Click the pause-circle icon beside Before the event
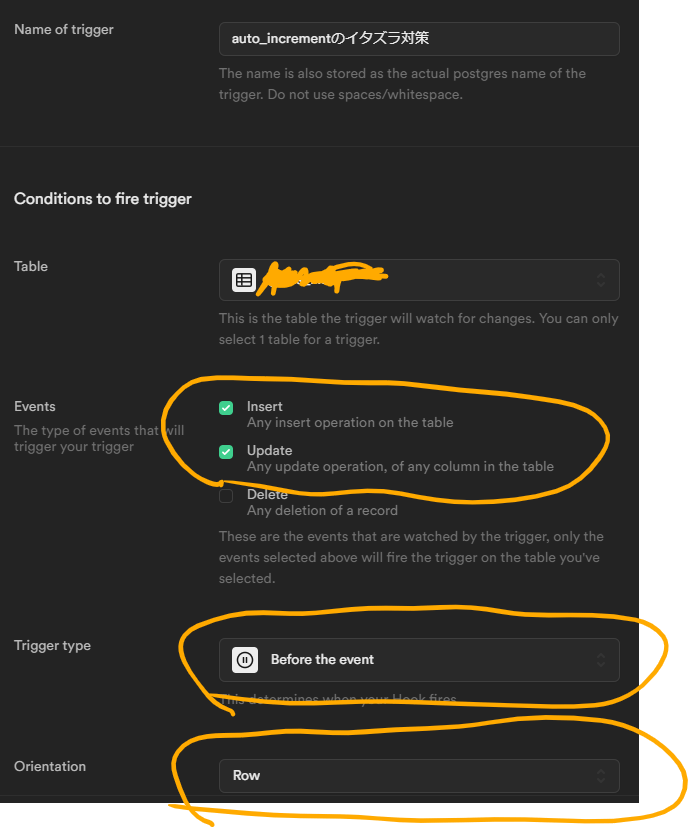The height and width of the screenshot is (828, 691). tap(245, 660)
